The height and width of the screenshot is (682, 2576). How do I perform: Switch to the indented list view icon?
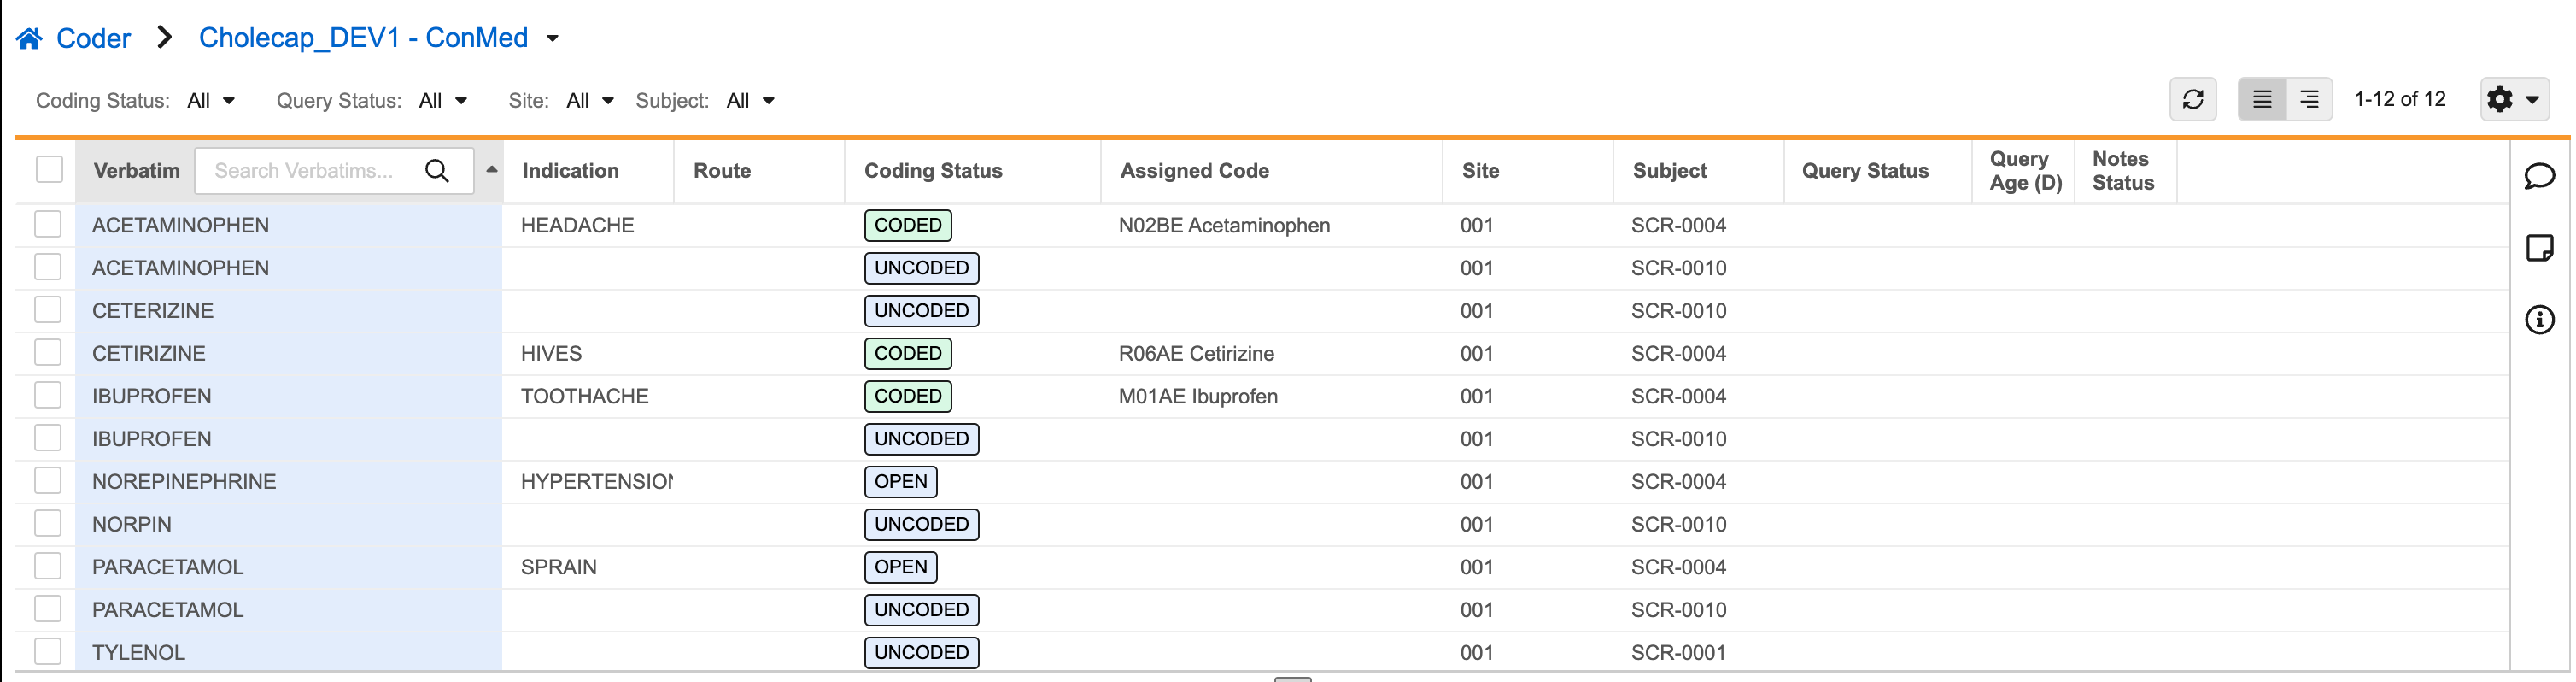(2309, 100)
